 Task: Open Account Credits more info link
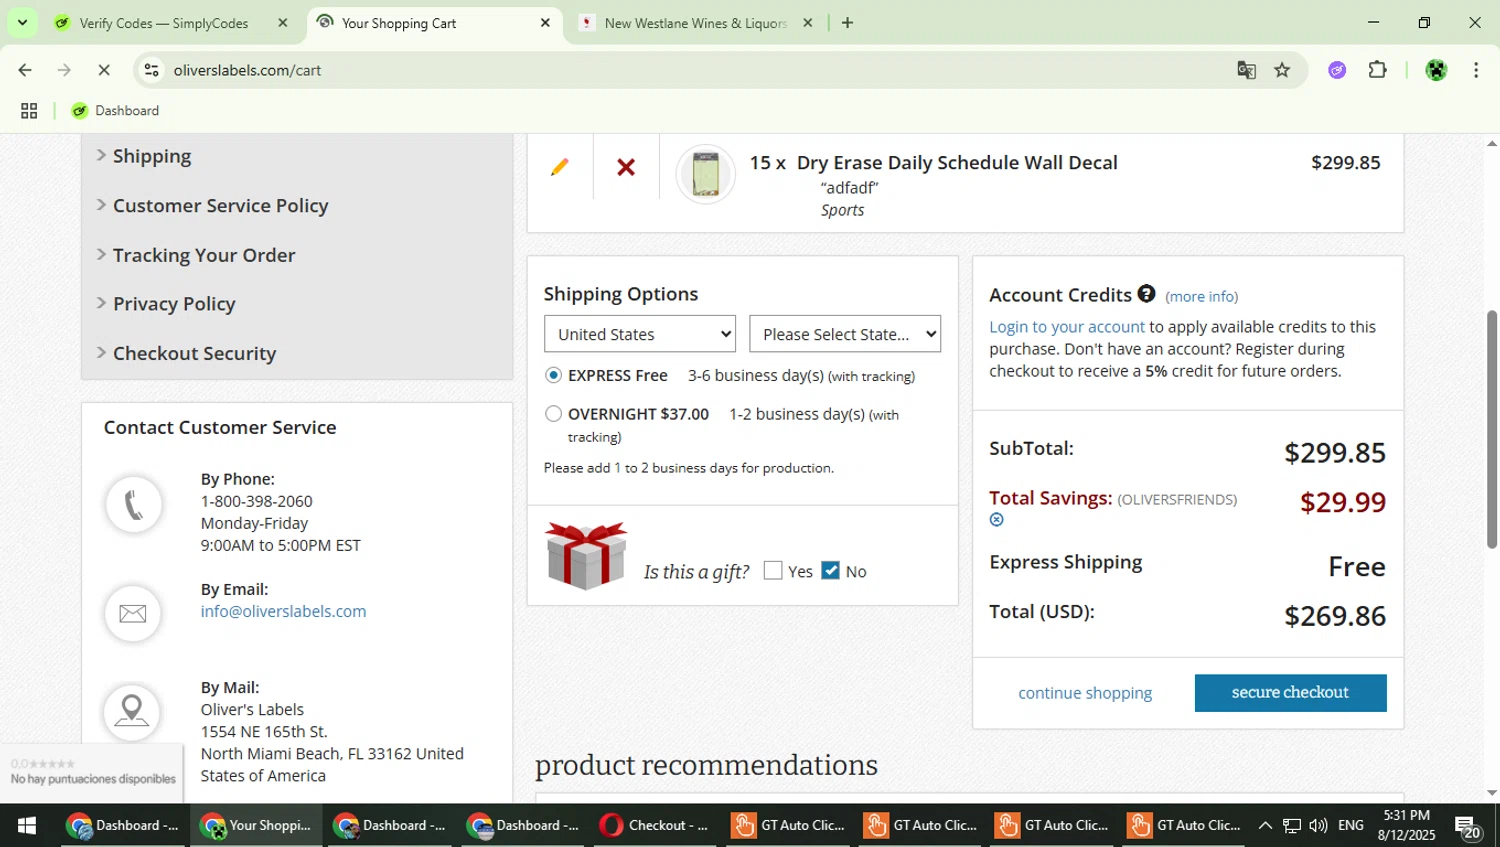click(1201, 297)
